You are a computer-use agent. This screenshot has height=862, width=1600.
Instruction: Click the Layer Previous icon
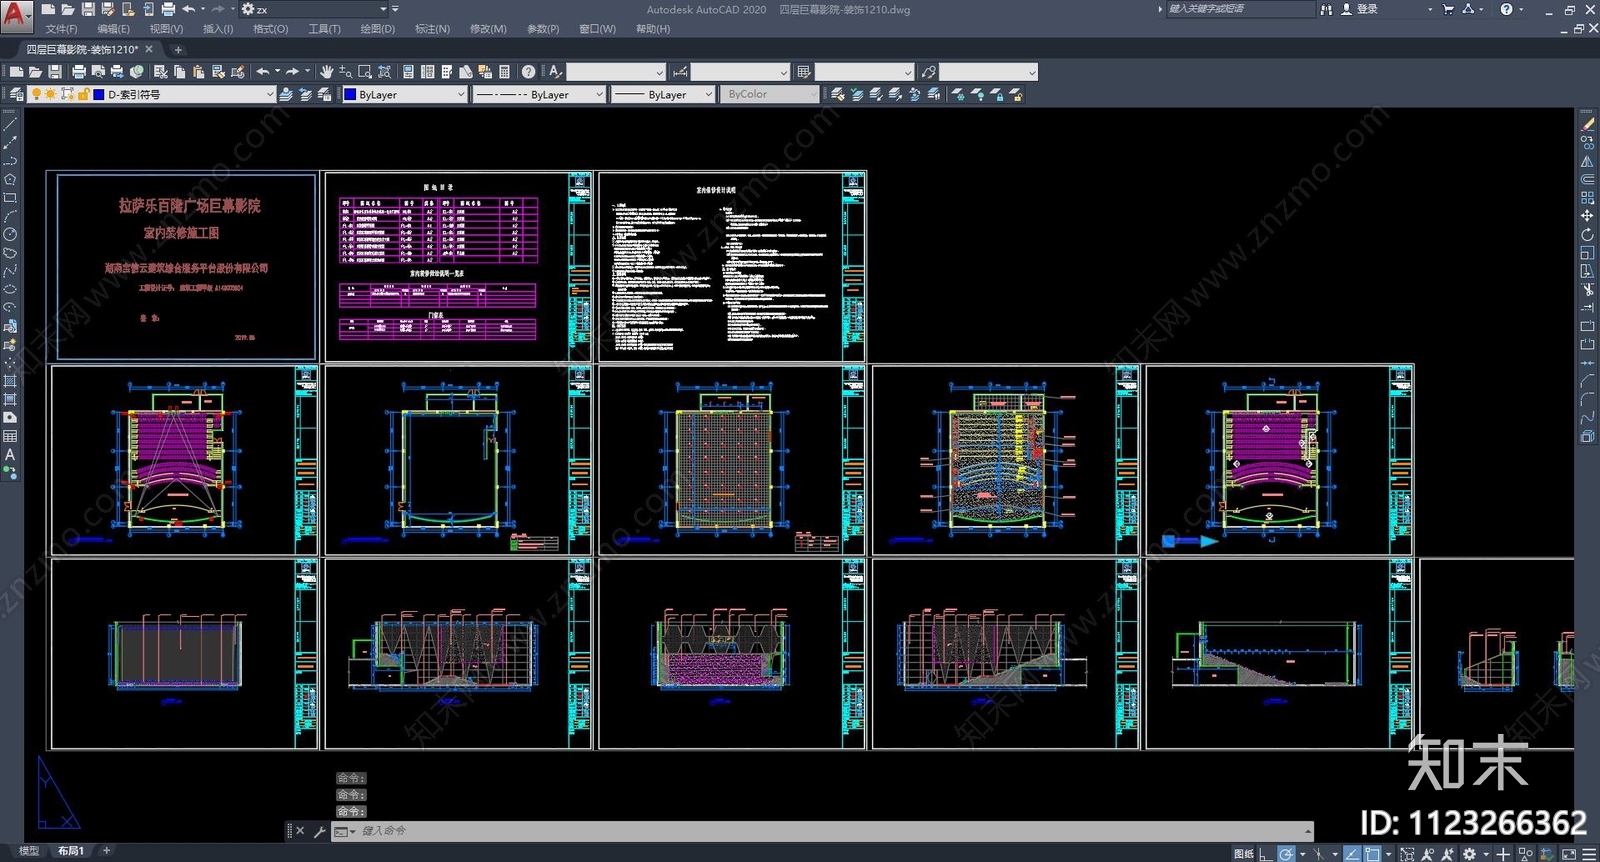tap(306, 94)
